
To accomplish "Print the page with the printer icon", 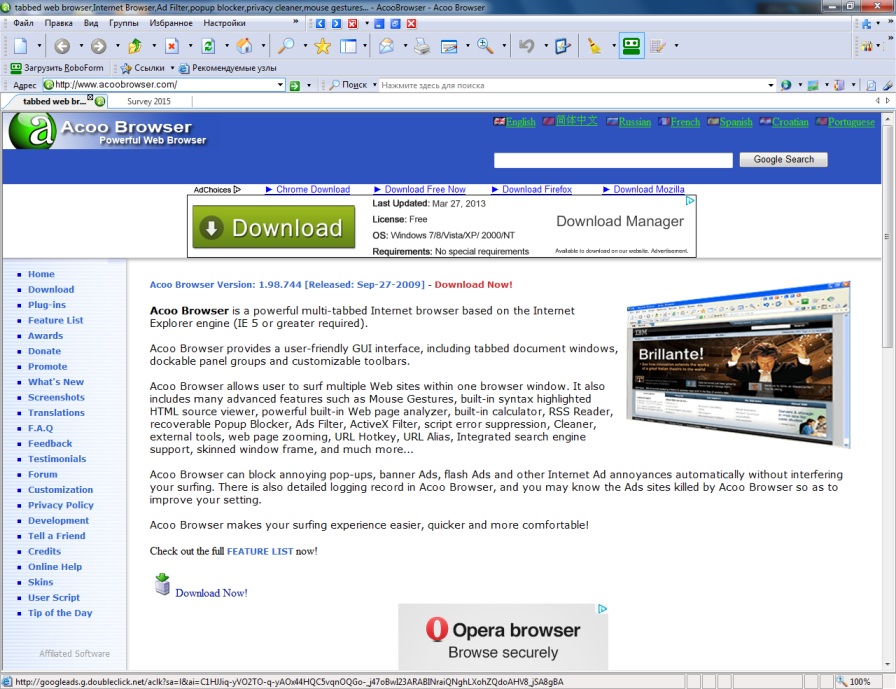I will pos(422,46).
